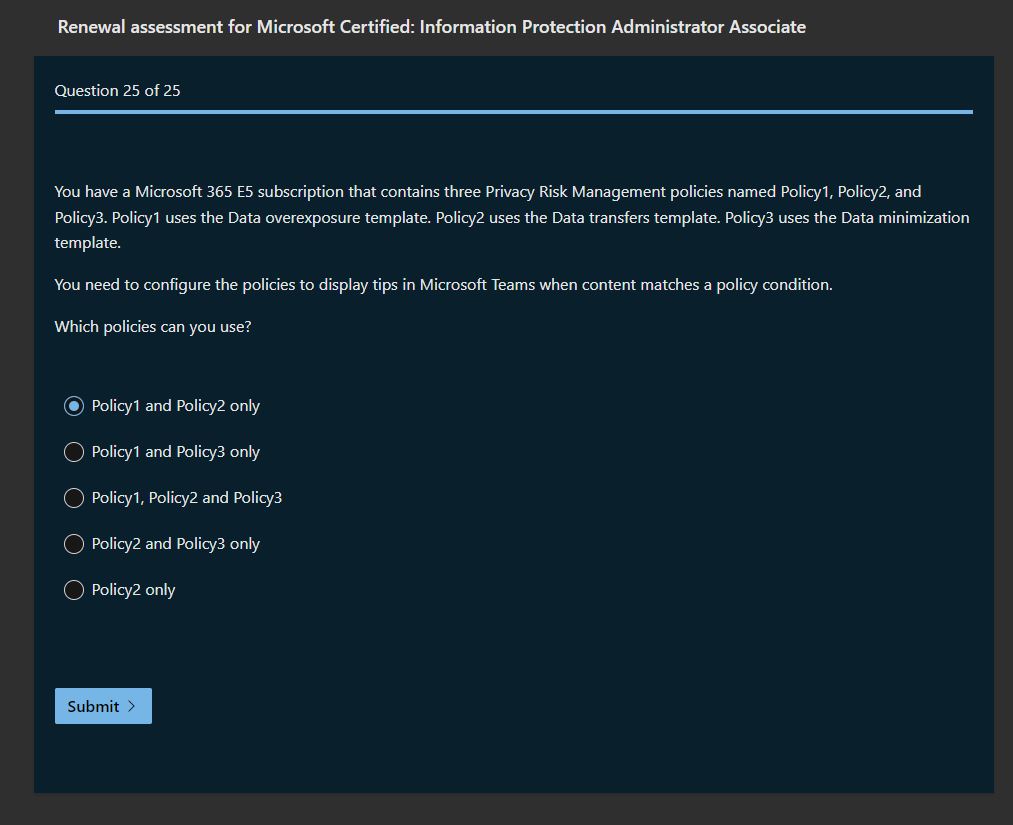The width and height of the screenshot is (1013, 825).
Task: Click the 'Policy2 only' label text
Action: click(133, 590)
